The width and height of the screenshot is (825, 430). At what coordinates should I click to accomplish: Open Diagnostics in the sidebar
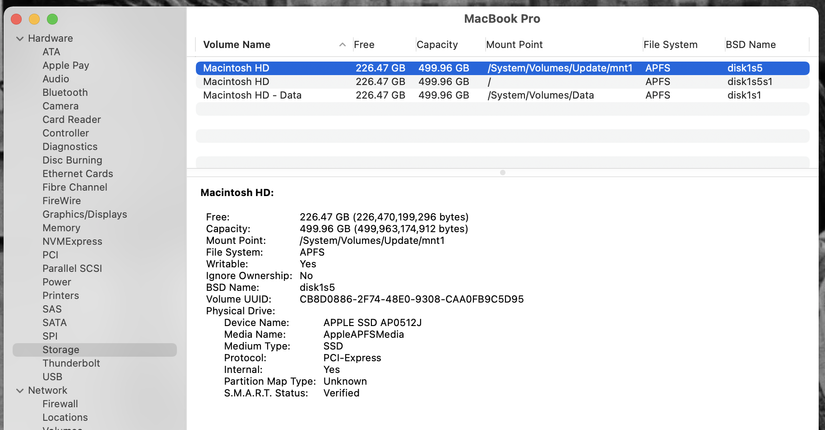[x=70, y=147]
